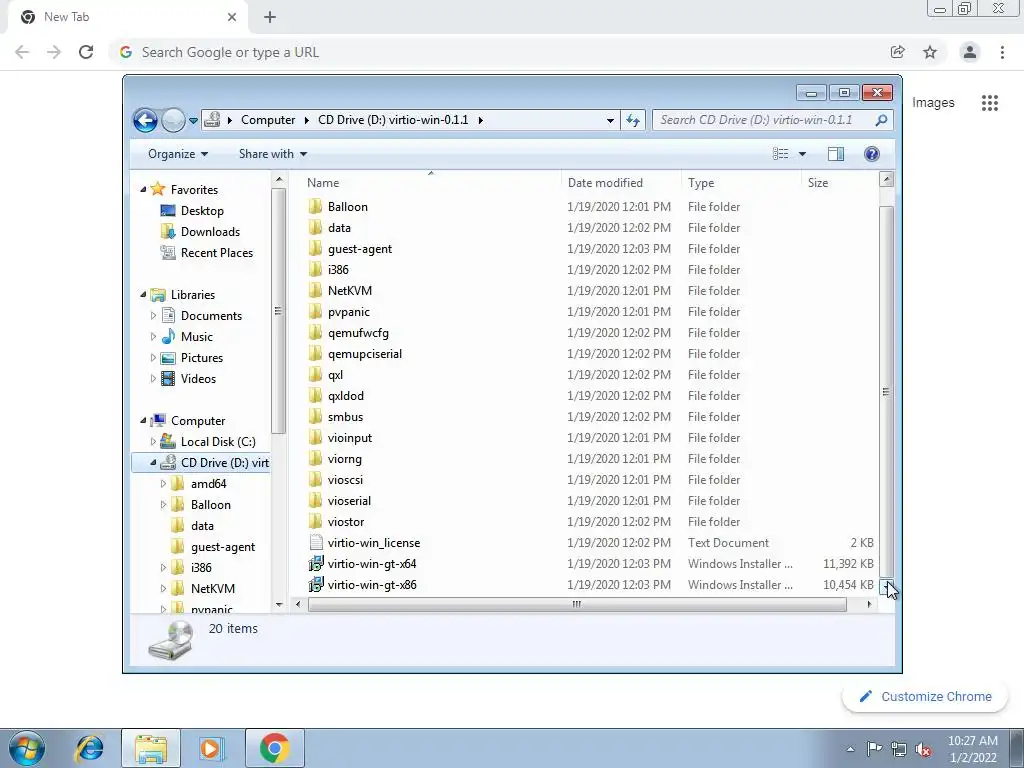Select the virtio-win-gt-x86 installer icon
The image size is (1024, 768).
coord(315,584)
